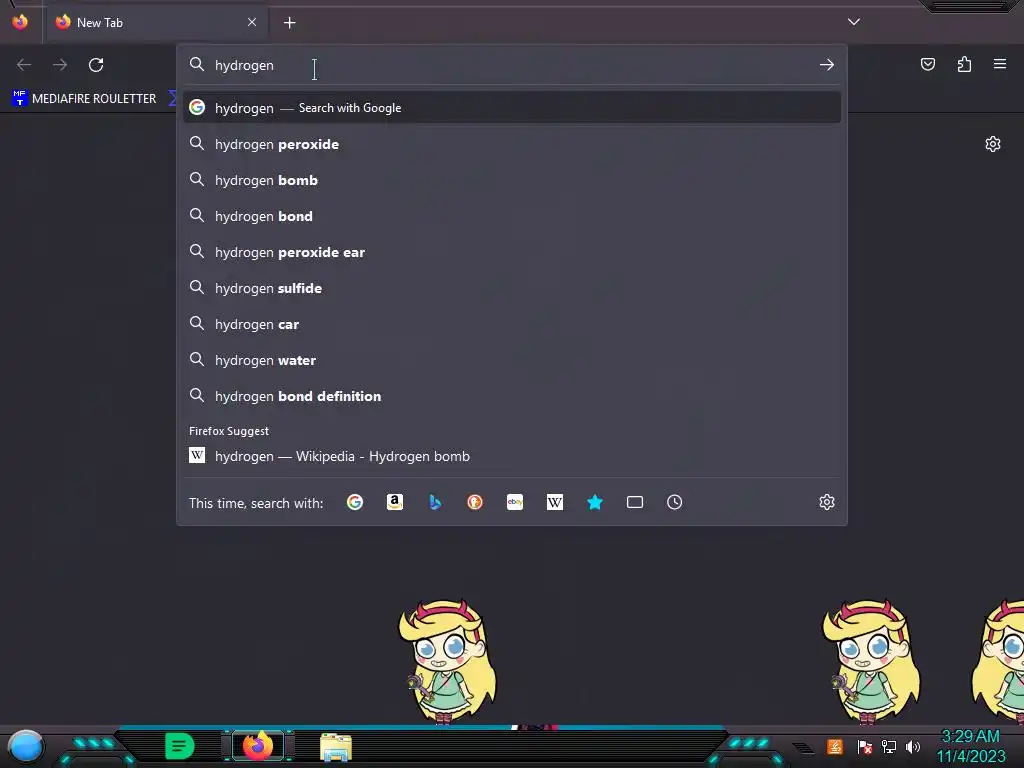Image resolution: width=1024 pixels, height=768 pixels.
Task: Search with DuckDuckGo one-off icon
Action: pyautogui.click(x=475, y=502)
